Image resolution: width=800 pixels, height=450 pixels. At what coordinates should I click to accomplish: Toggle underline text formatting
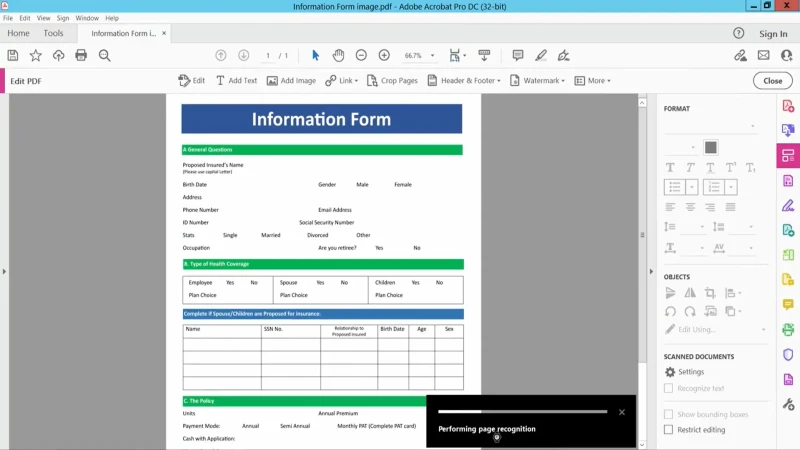tap(710, 167)
